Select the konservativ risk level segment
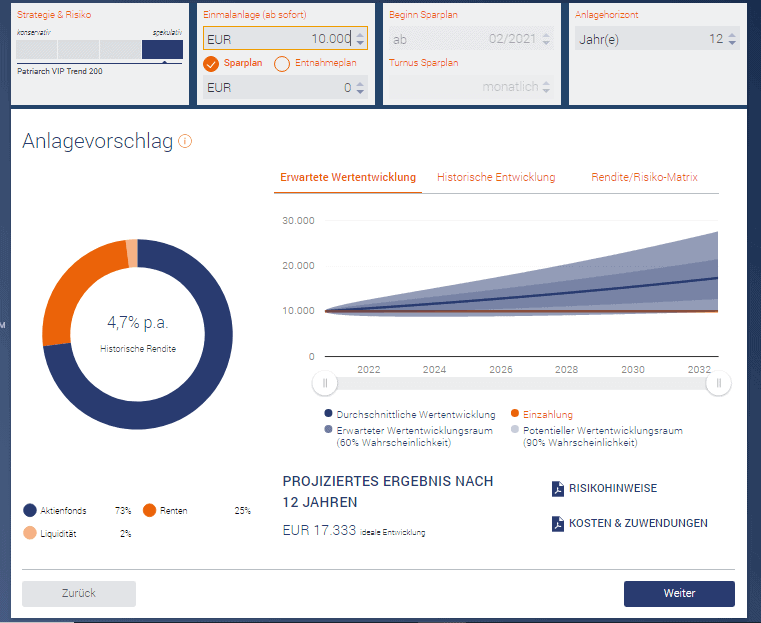This screenshot has width=761, height=623. point(36,49)
